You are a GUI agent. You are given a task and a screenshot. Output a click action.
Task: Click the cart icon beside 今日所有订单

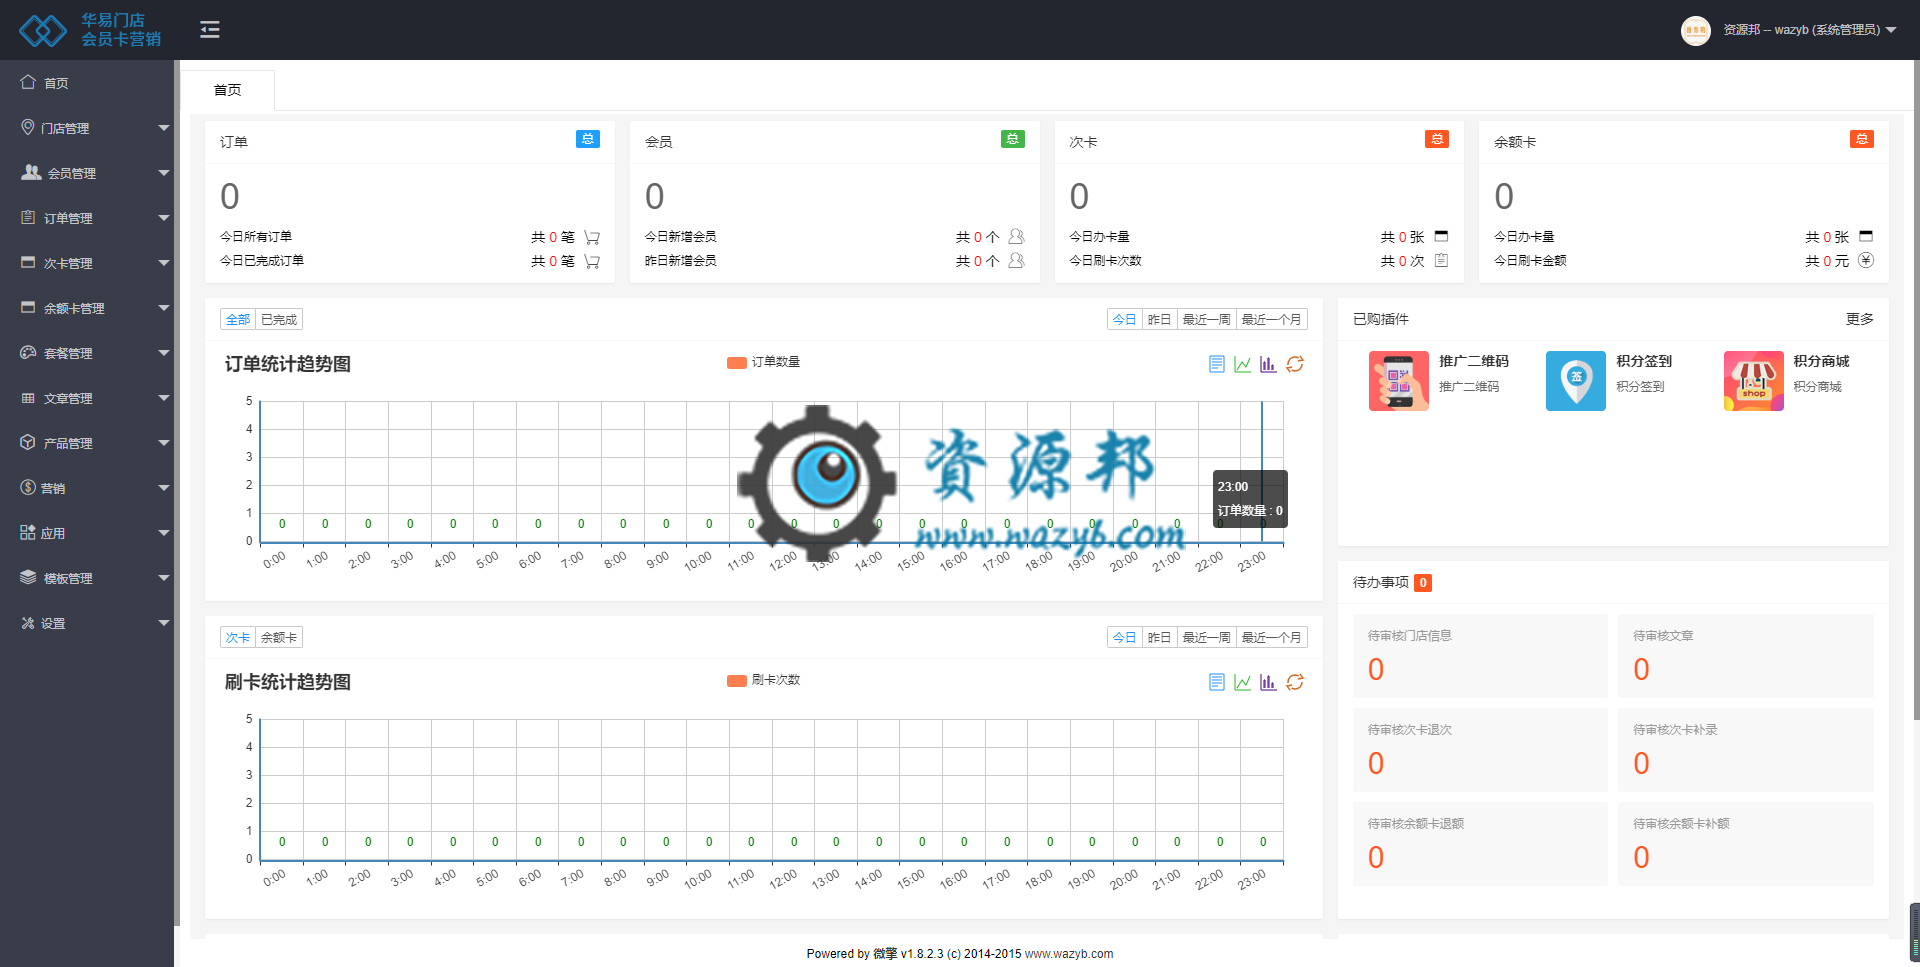pyautogui.click(x=592, y=237)
